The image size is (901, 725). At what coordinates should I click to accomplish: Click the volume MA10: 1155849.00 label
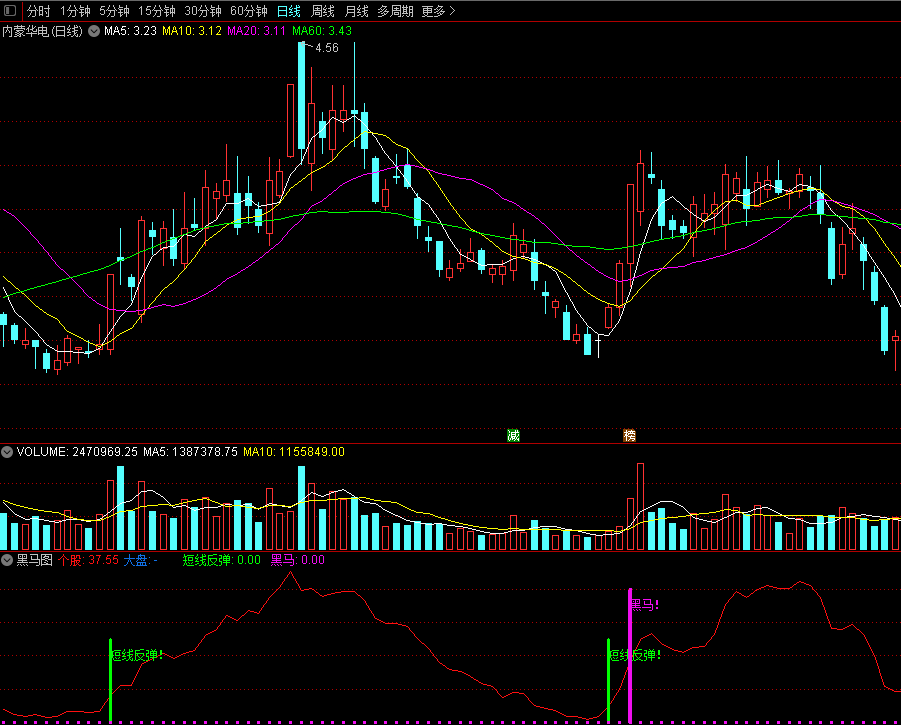[294, 452]
